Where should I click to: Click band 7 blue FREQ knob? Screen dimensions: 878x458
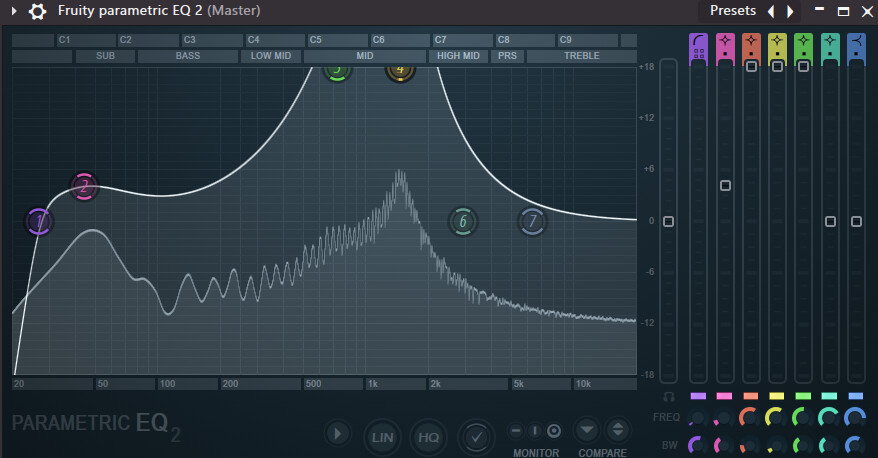856,418
